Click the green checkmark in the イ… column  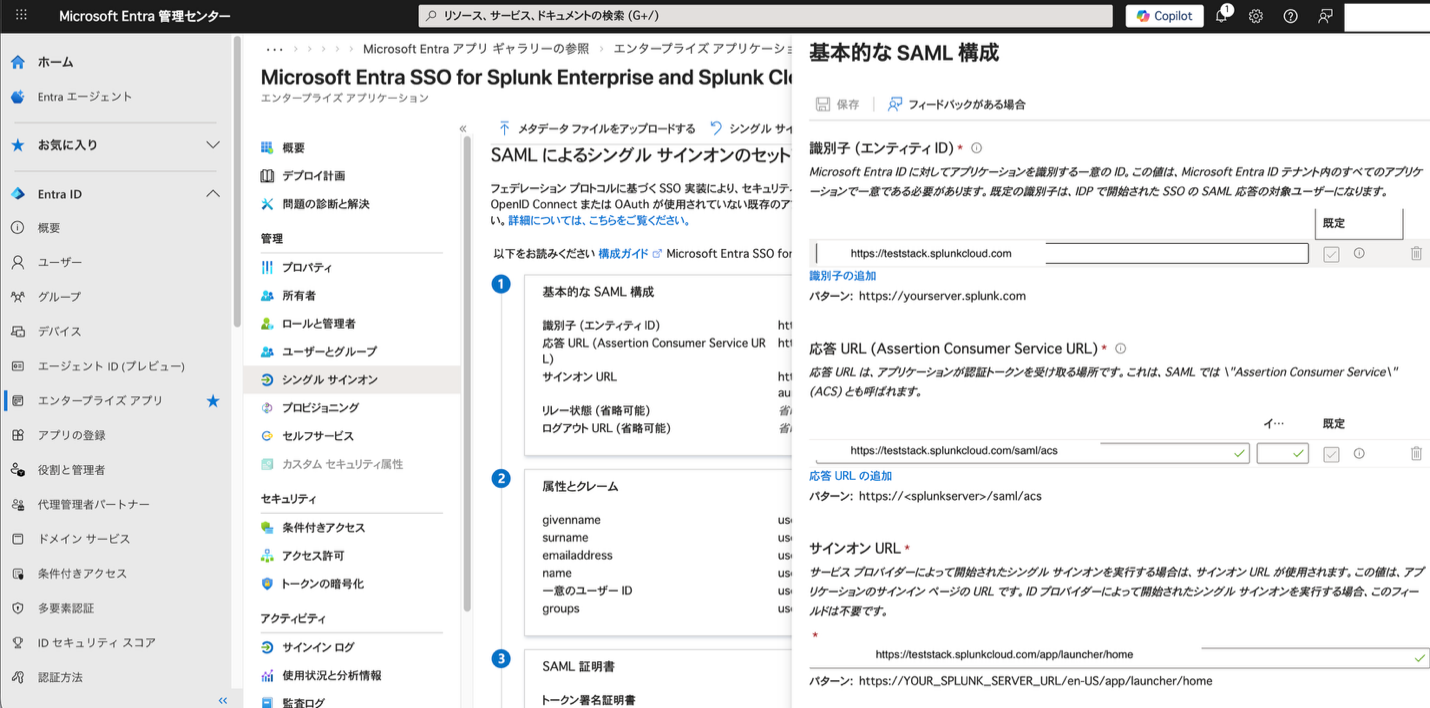pyautogui.click(x=1283, y=453)
